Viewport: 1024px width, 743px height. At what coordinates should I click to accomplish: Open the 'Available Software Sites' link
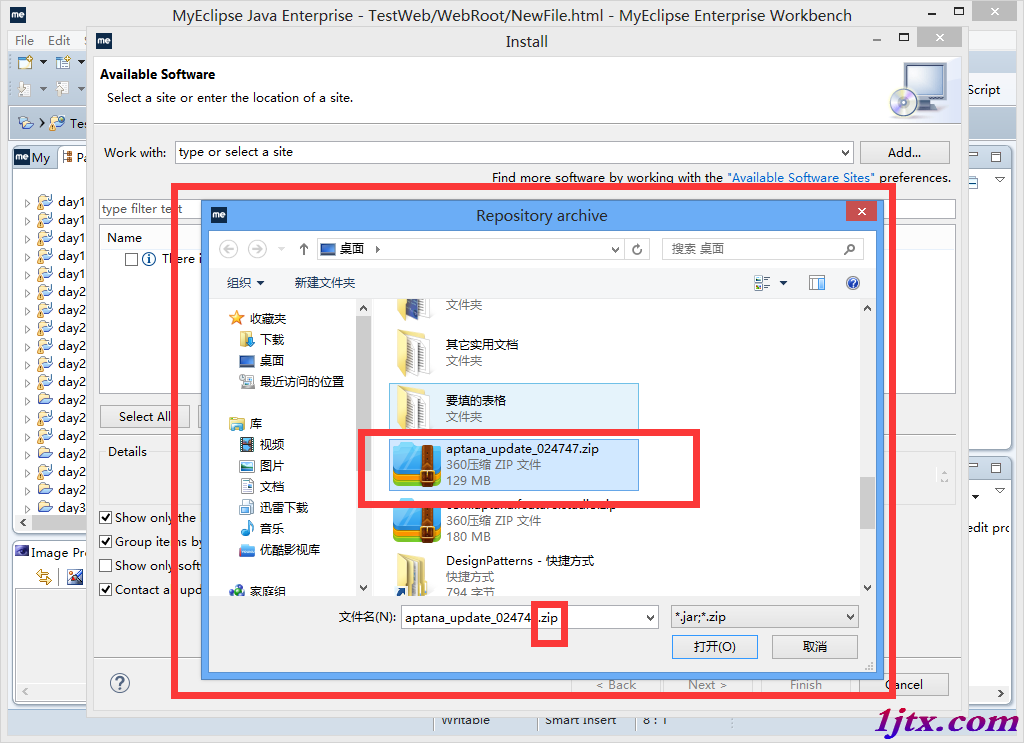point(801,178)
